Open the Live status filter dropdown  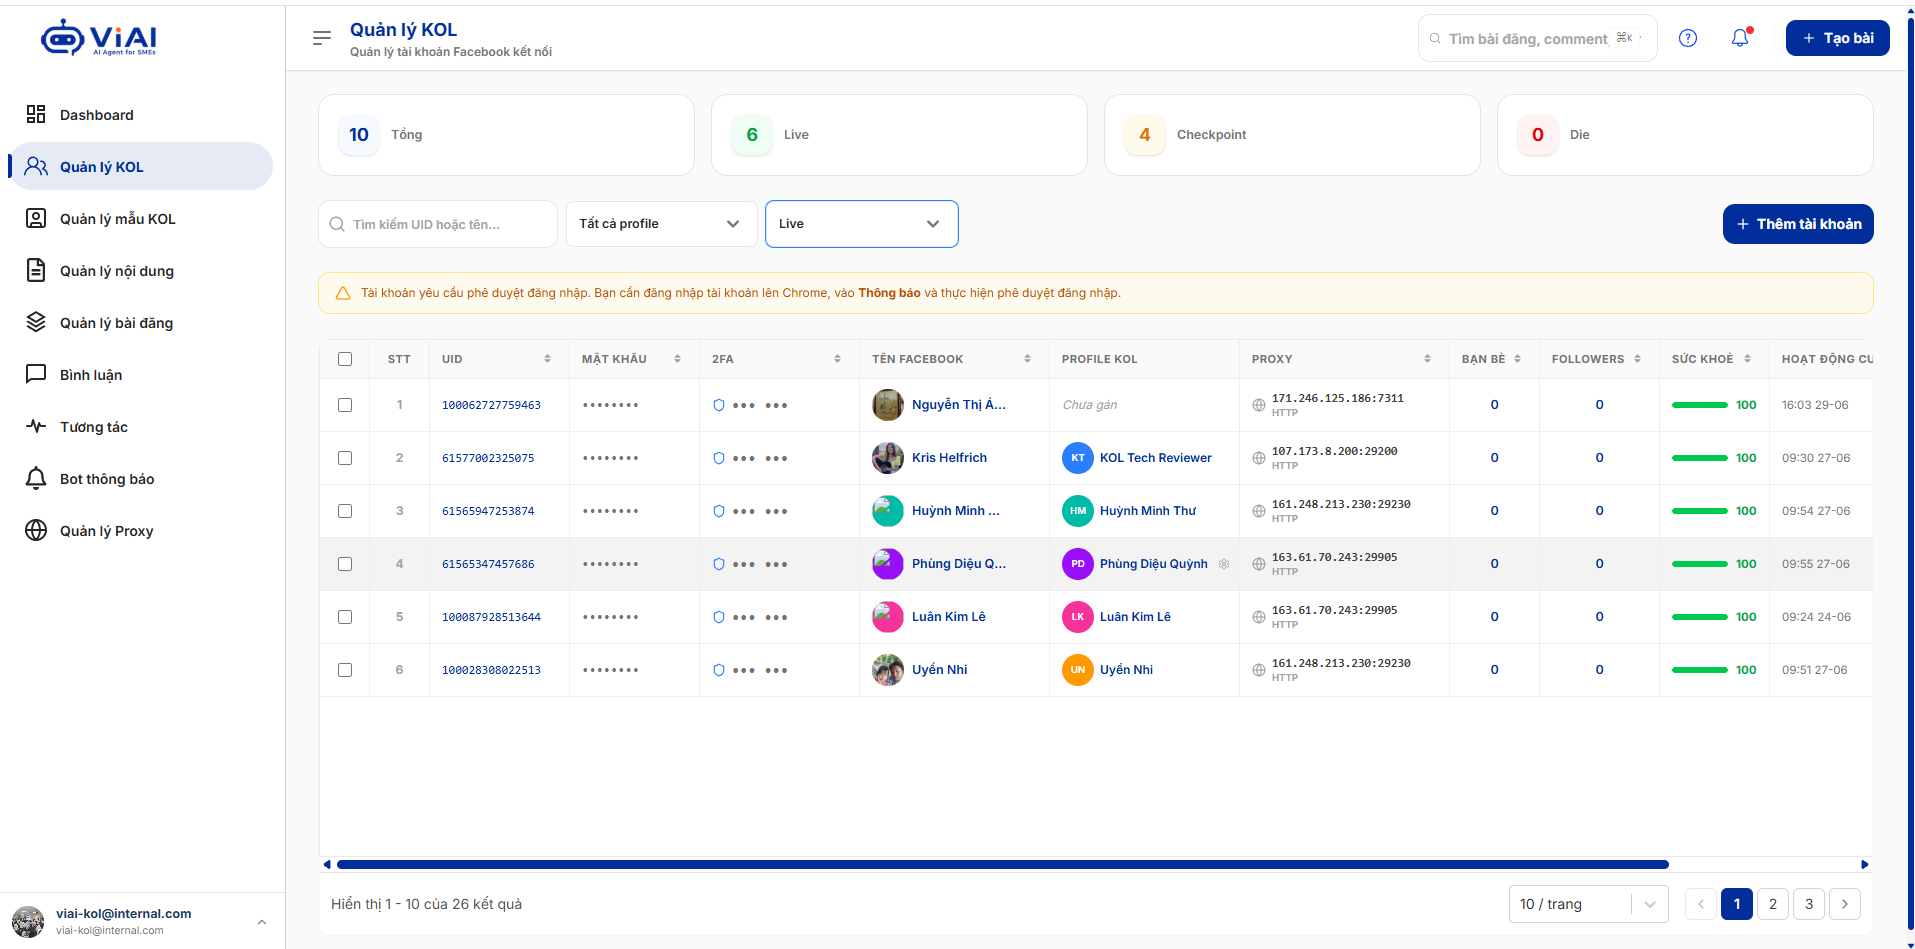pyautogui.click(x=862, y=224)
